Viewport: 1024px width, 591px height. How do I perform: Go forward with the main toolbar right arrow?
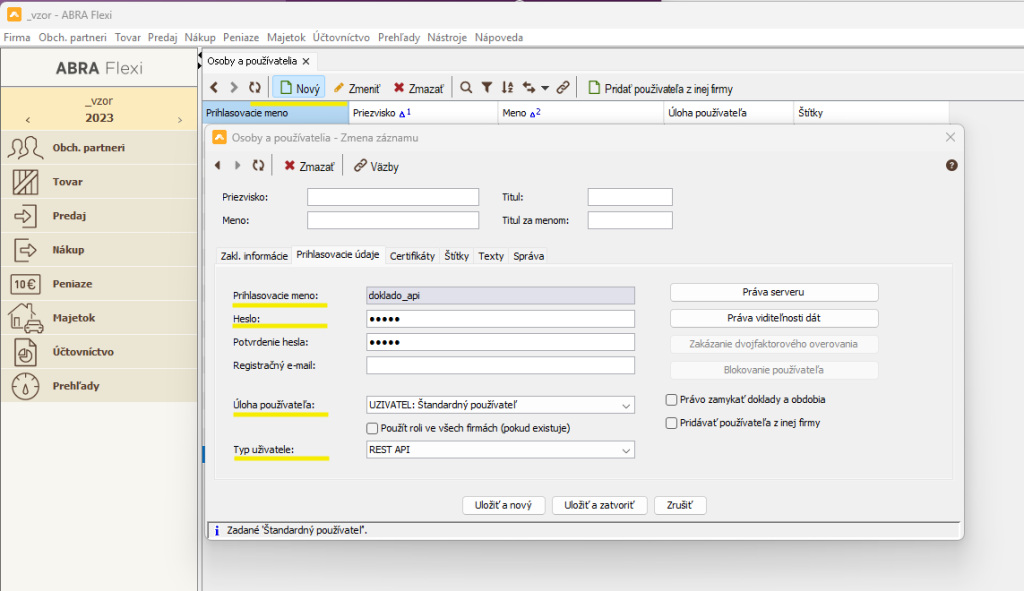(234, 88)
